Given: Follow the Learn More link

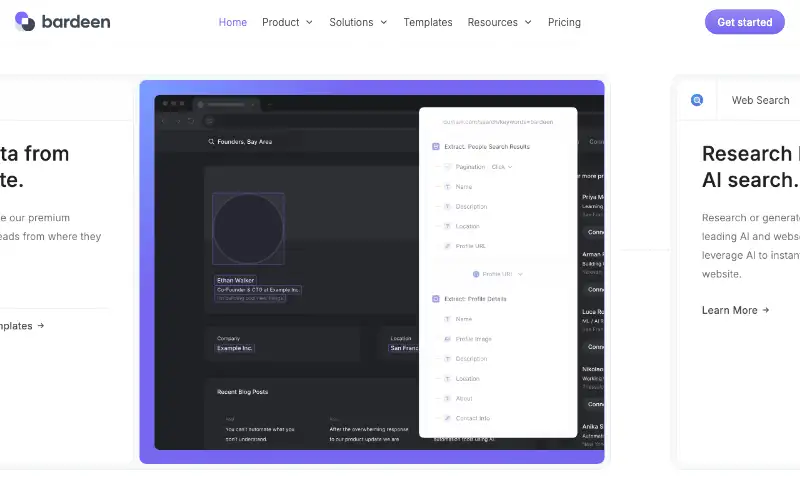Looking at the screenshot, I should pyautogui.click(x=735, y=310).
